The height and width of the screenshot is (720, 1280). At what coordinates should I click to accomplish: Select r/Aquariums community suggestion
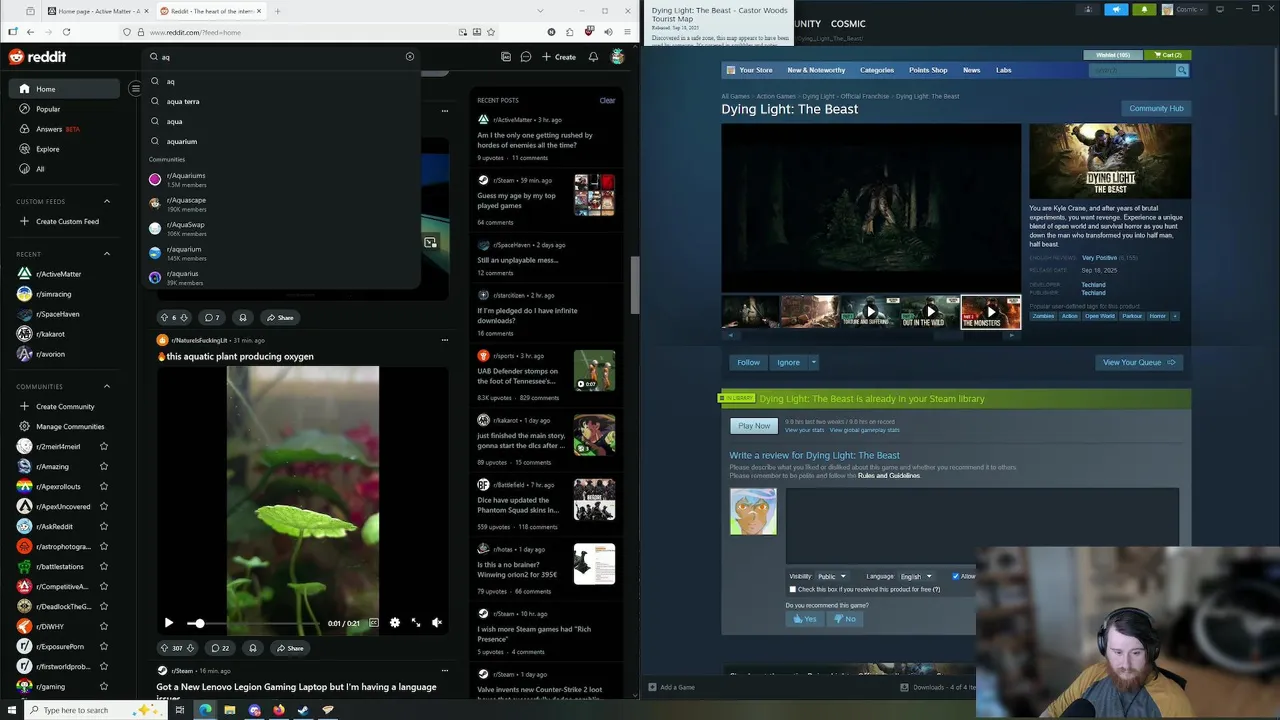pyautogui.click(x=280, y=179)
